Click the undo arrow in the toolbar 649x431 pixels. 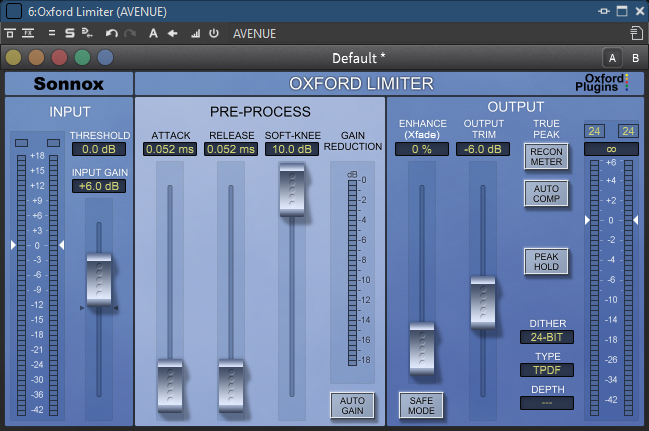(111, 33)
